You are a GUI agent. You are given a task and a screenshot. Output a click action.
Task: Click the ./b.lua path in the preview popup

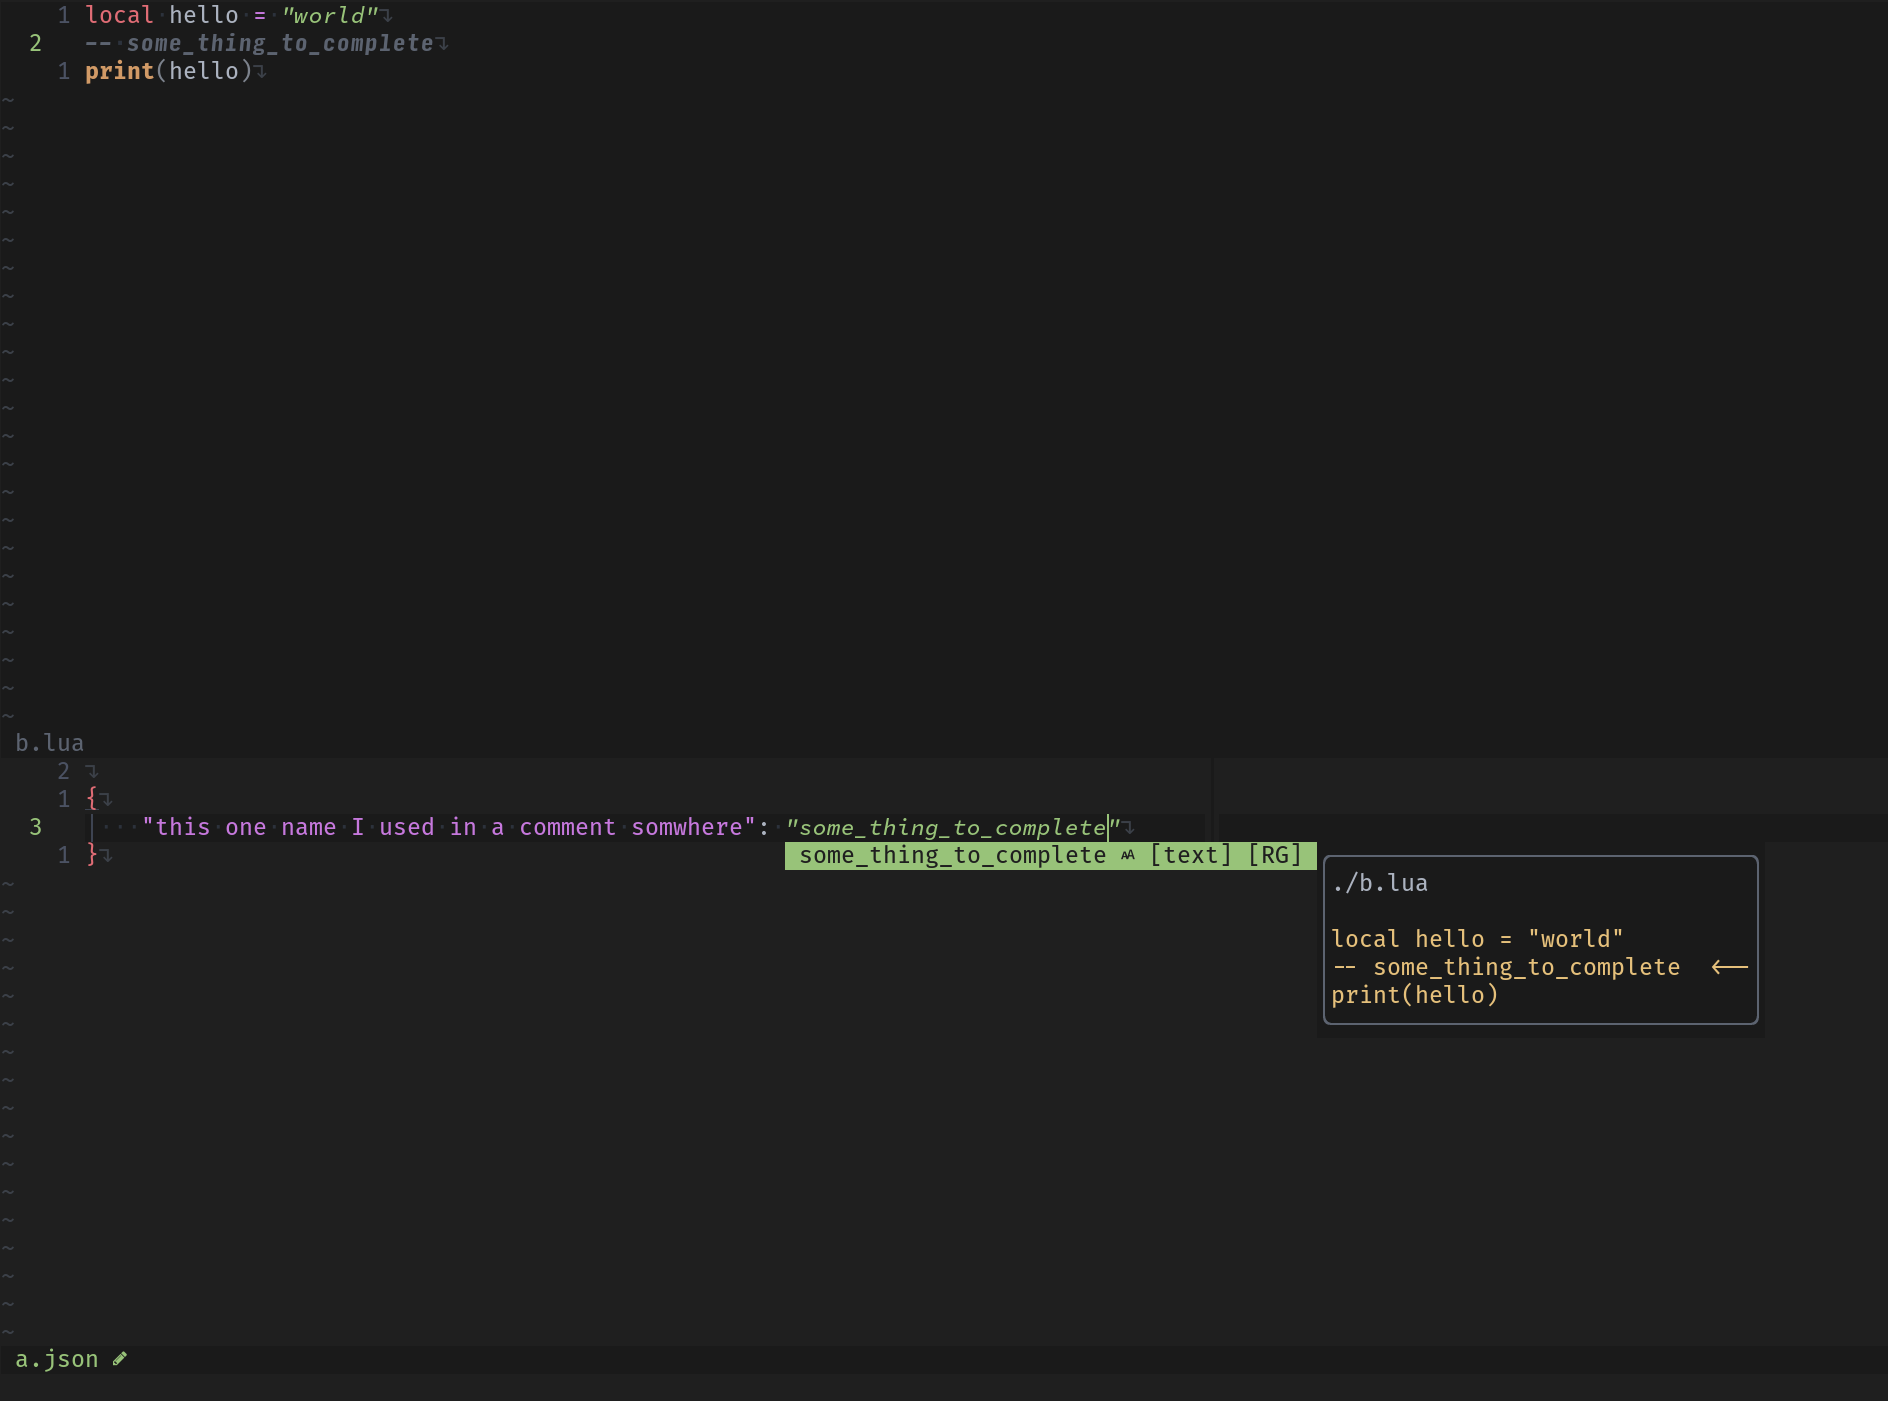pos(1380,883)
